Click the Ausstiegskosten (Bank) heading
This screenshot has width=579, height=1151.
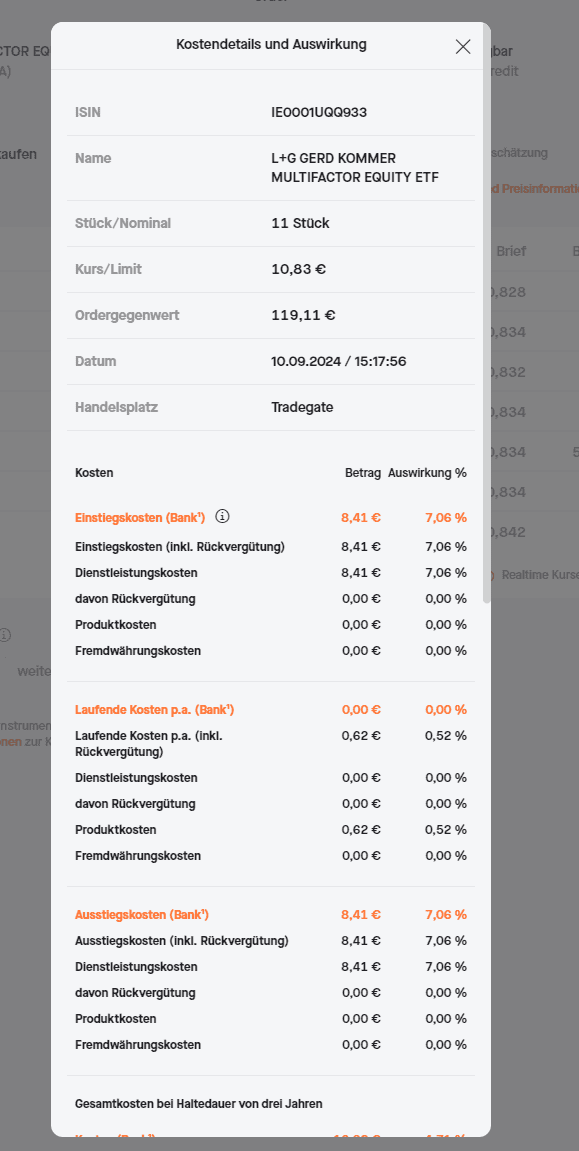142,915
